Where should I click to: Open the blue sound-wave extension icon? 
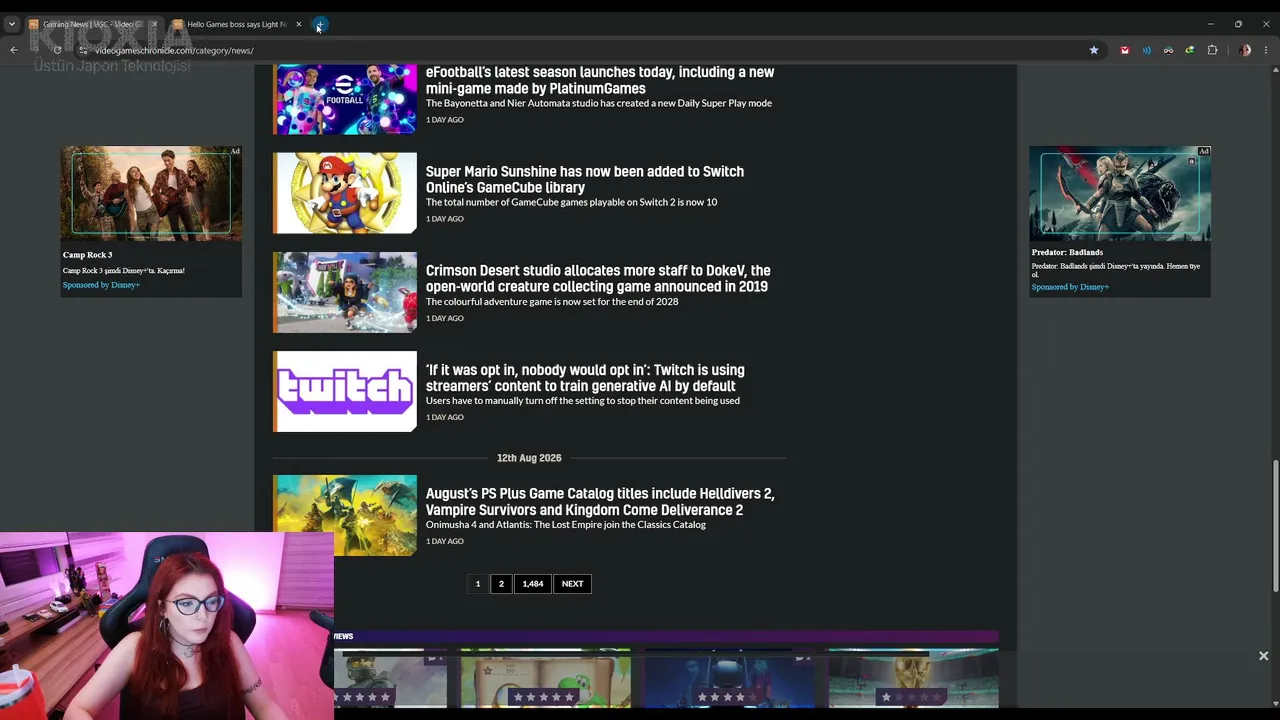[1147, 50]
